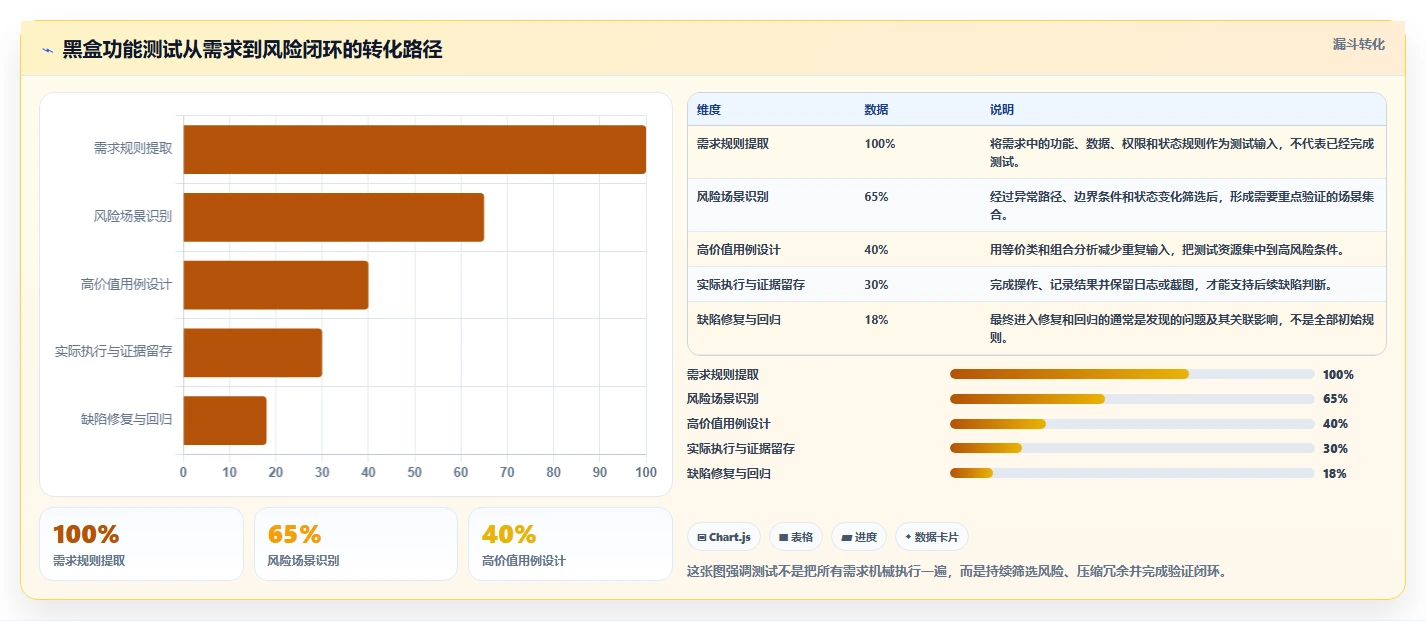Click the description starting 用等价类和组合分析
Image resolution: width=1426 pixels, height=621 pixels.
1167,249
